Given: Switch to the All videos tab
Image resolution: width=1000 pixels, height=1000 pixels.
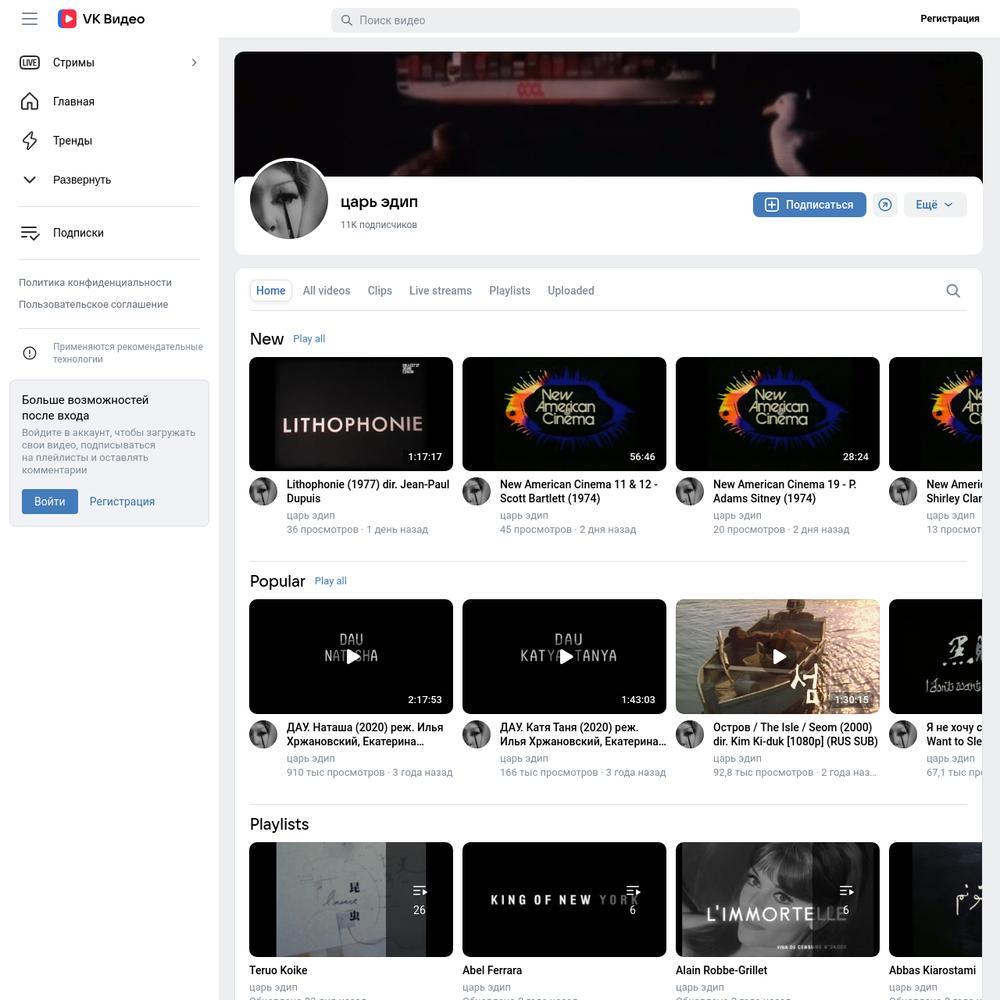Looking at the screenshot, I should [327, 291].
